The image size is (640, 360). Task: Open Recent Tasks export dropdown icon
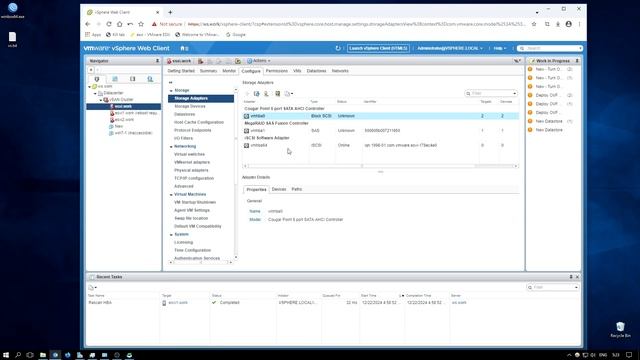(x=93, y=288)
